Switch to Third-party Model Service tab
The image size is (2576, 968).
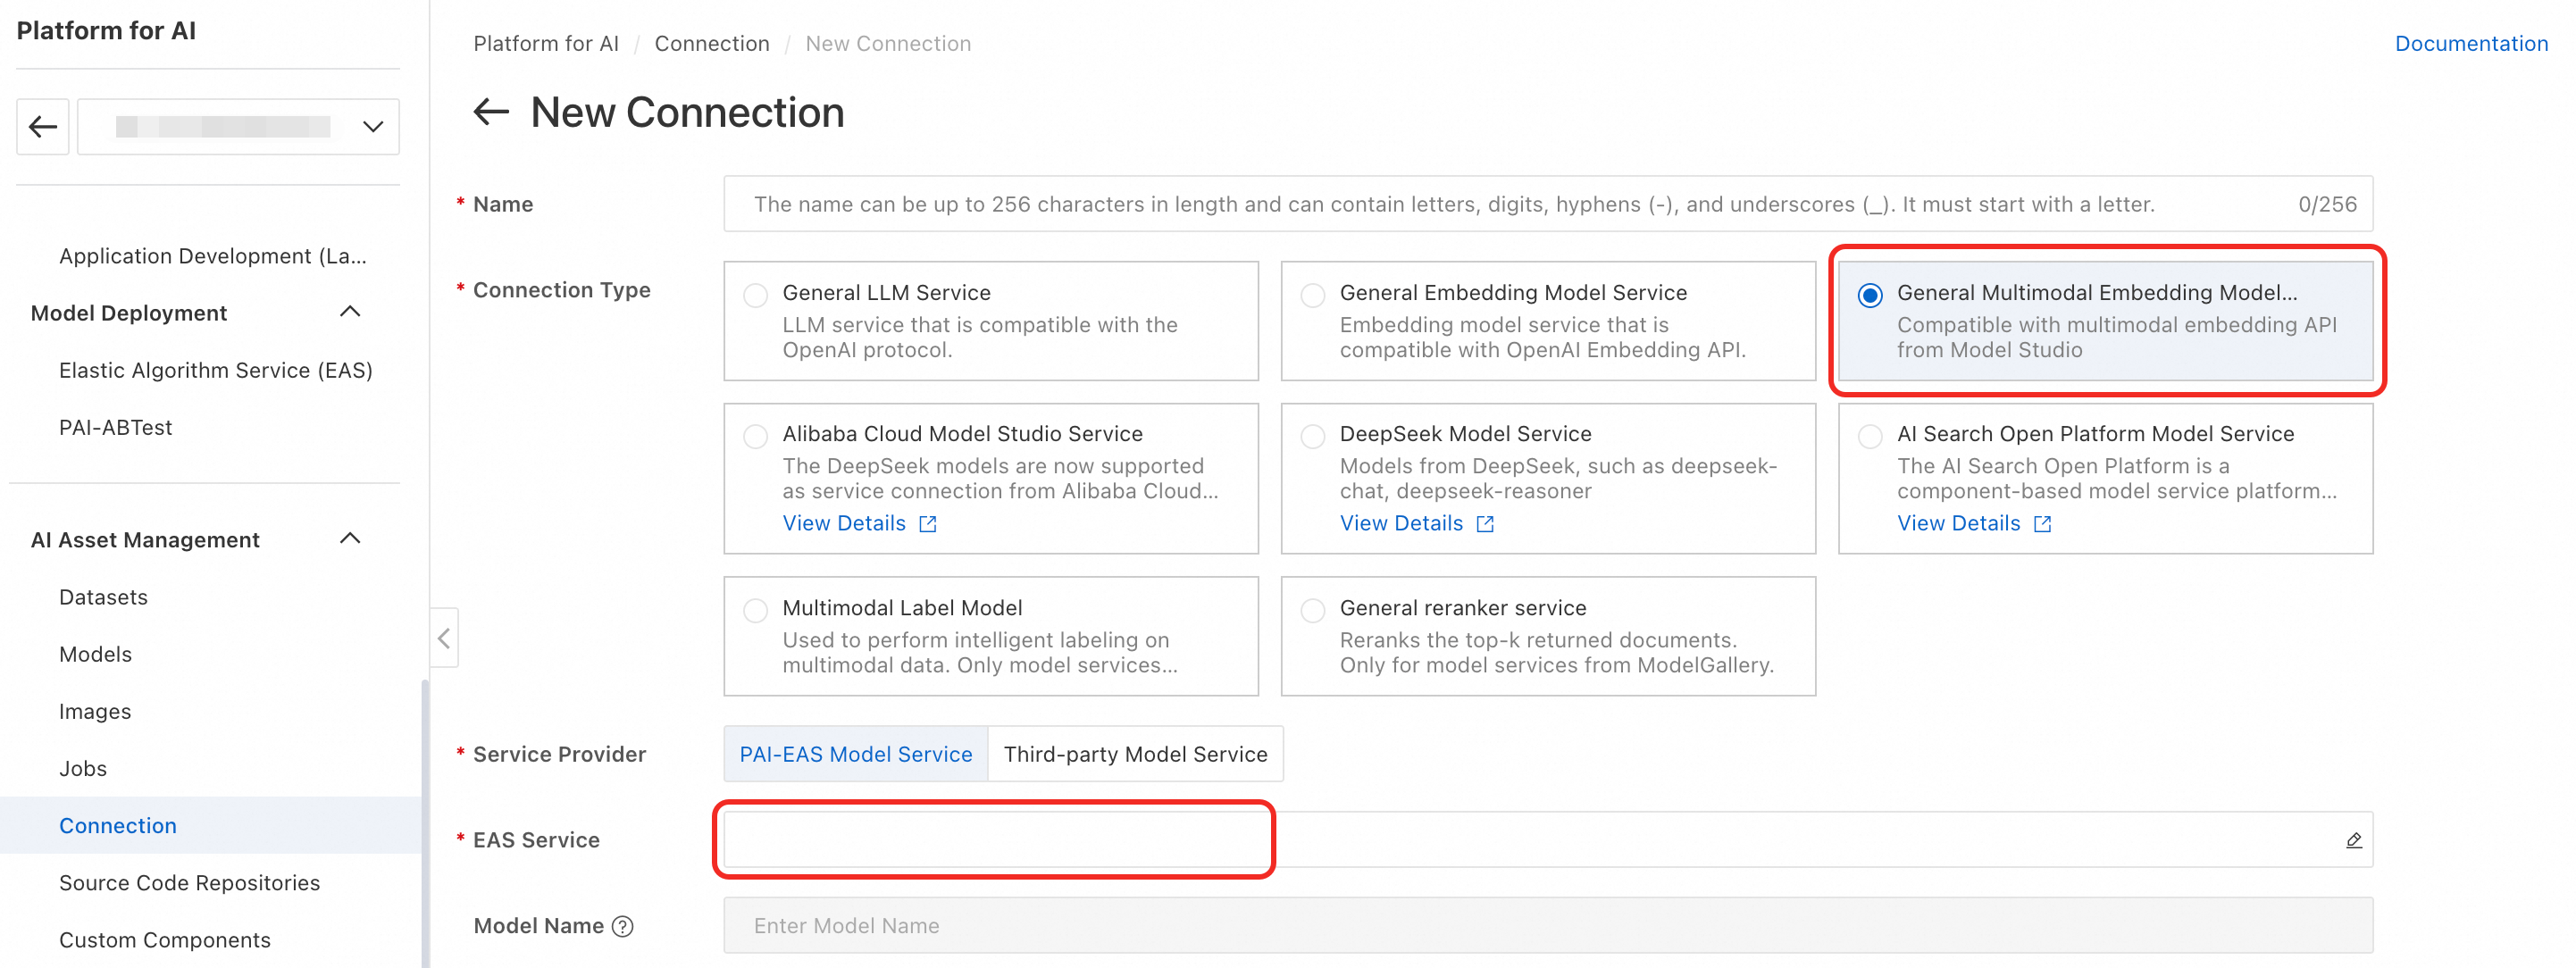(x=1135, y=754)
